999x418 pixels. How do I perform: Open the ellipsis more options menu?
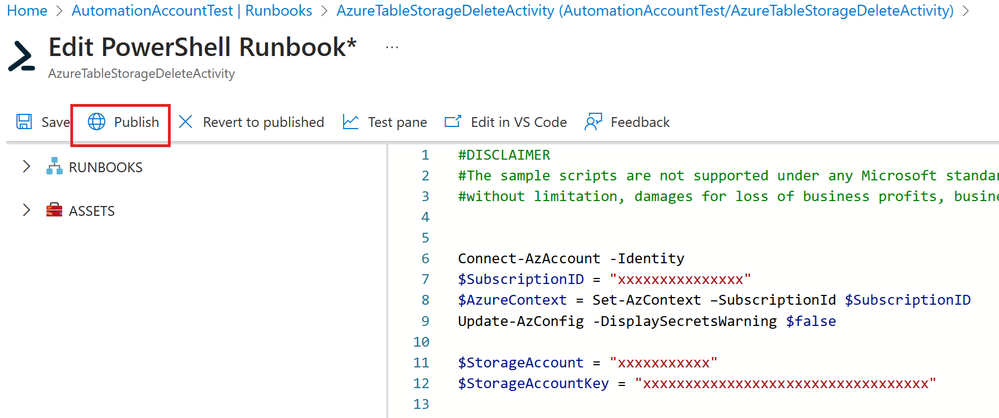click(x=392, y=47)
